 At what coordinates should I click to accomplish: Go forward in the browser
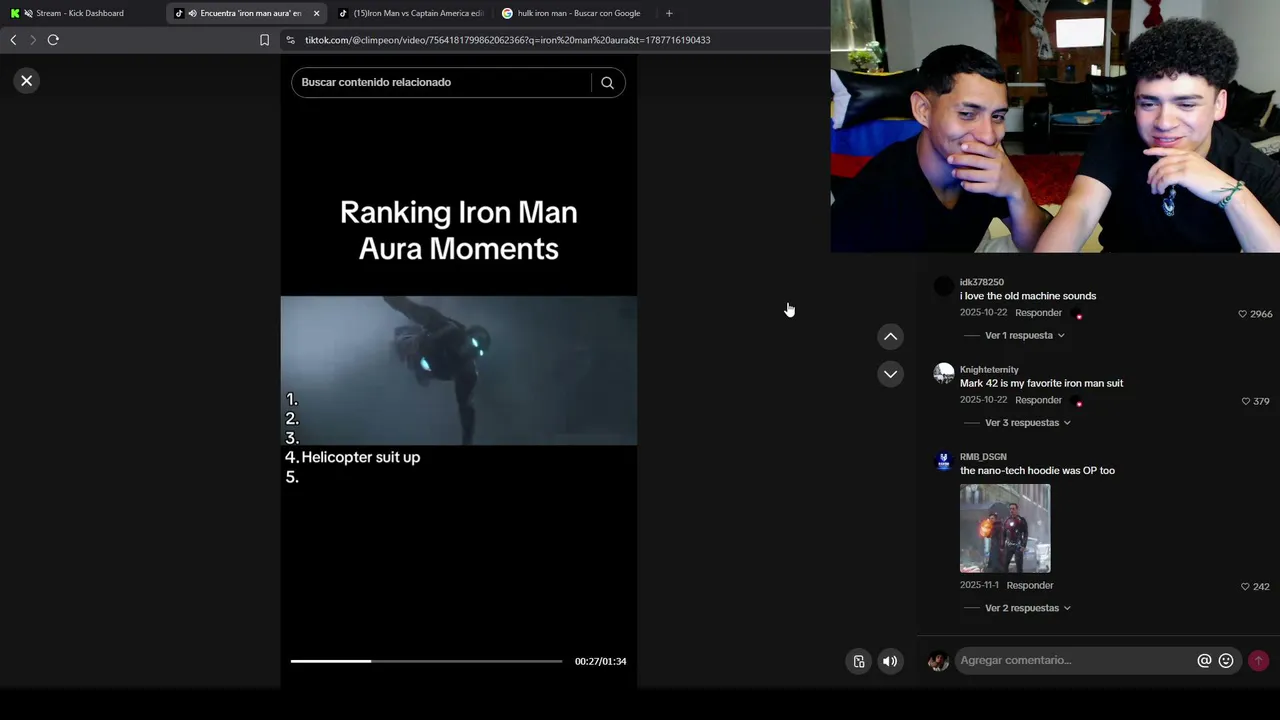click(x=32, y=40)
